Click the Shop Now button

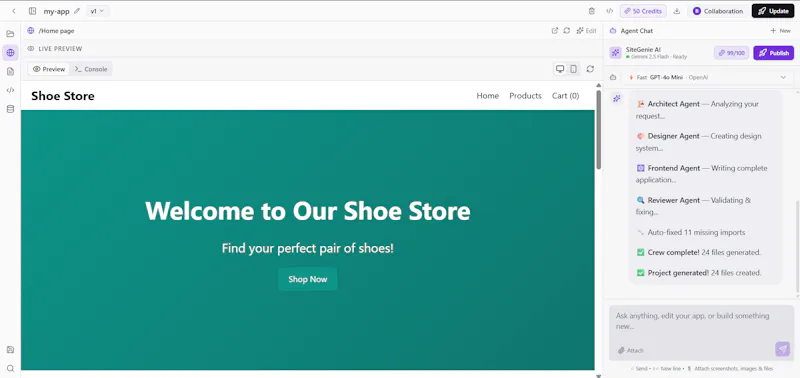308,279
